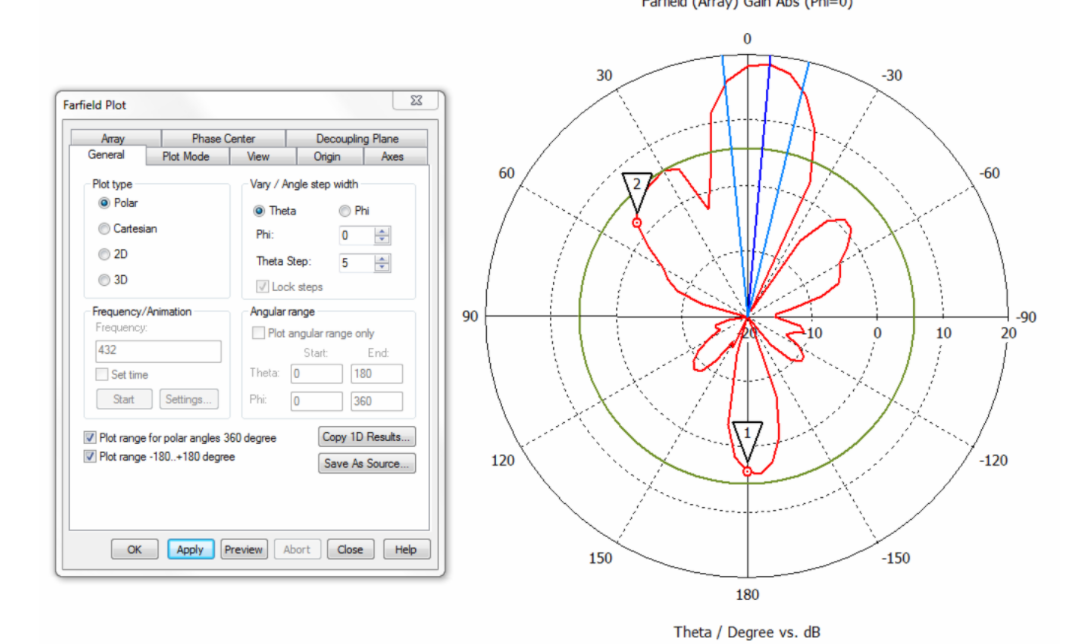Open Help for Farfield Plot
Viewport: 1074px width, 644px height.
click(x=405, y=549)
